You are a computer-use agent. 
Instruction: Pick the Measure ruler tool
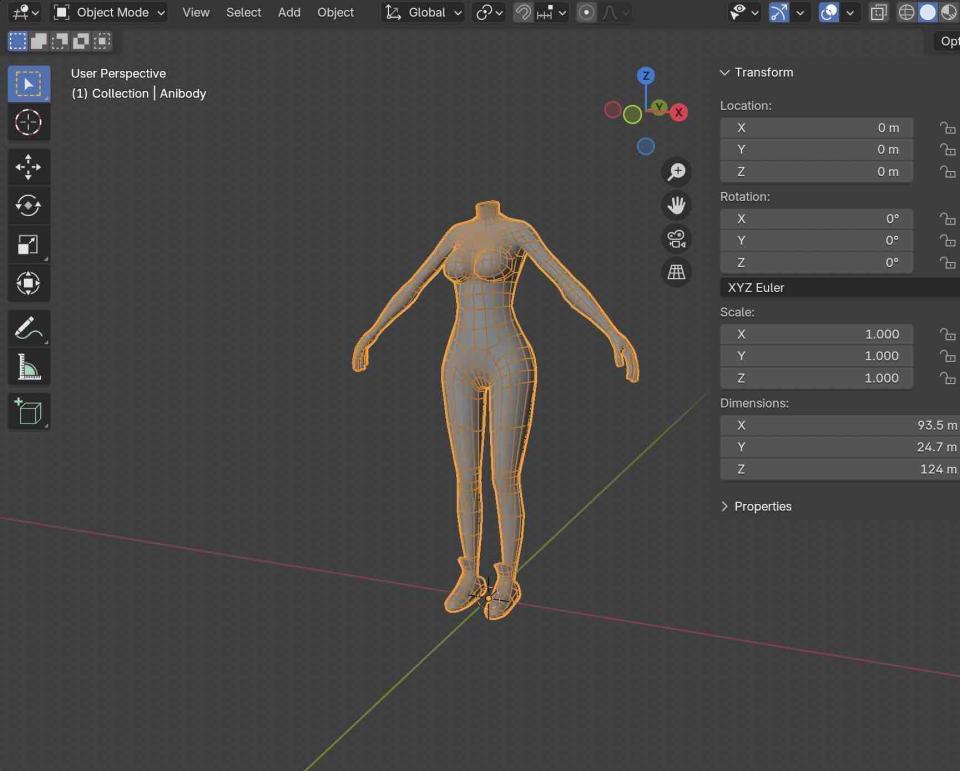click(28, 367)
